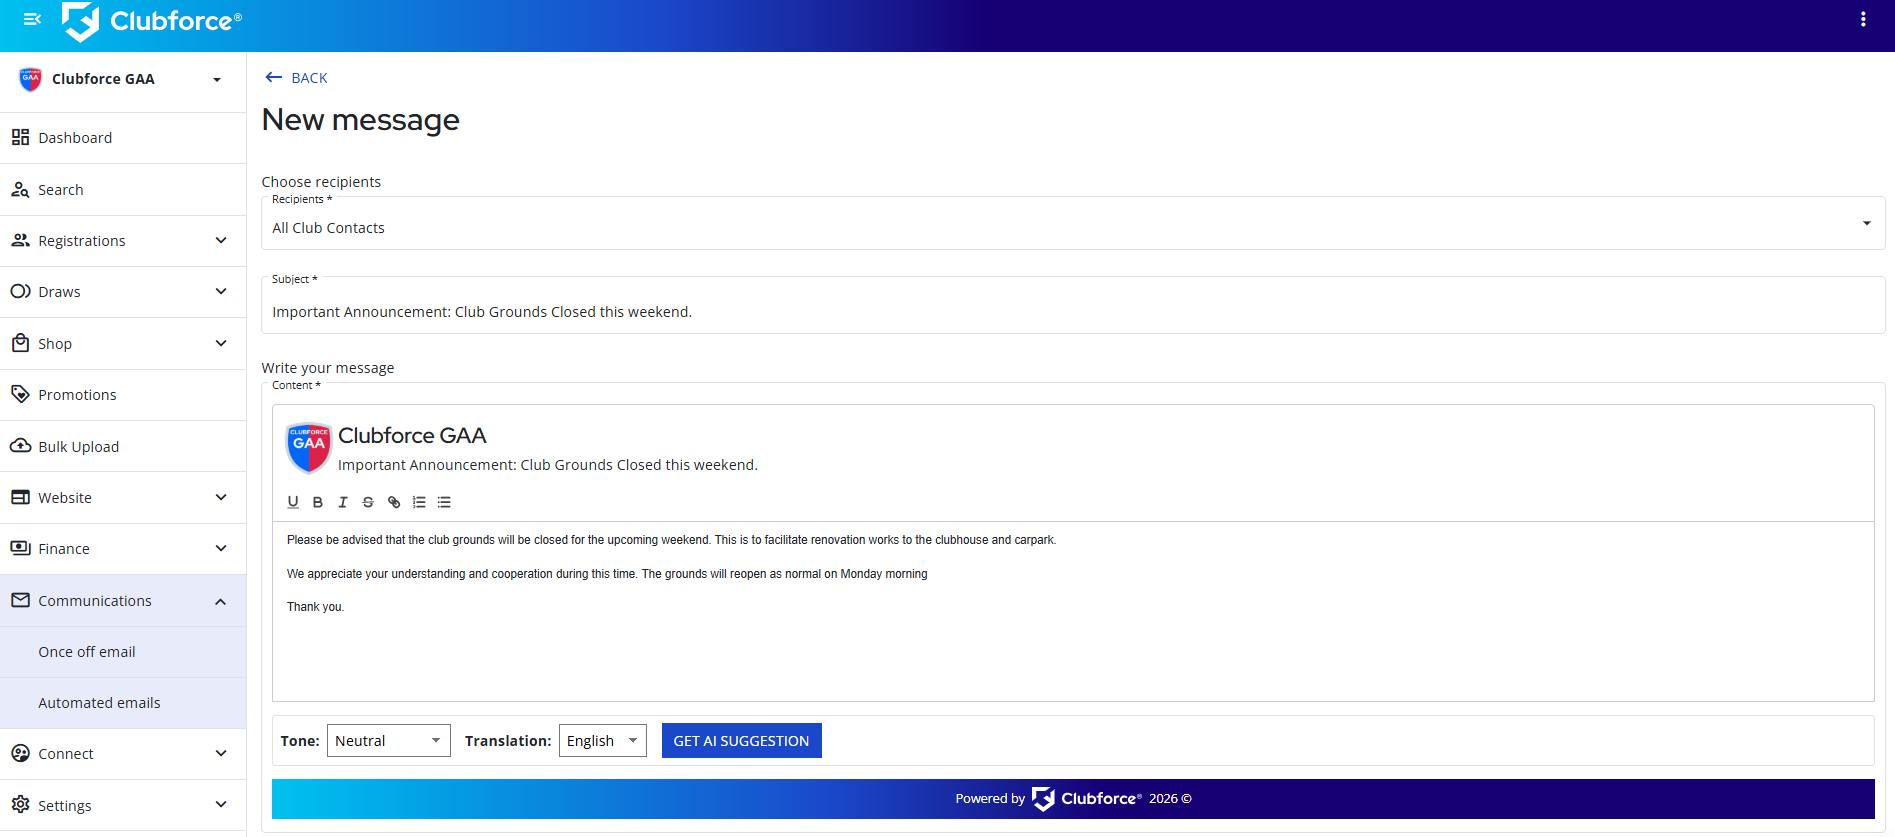This screenshot has width=1895, height=837.
Task: Go to the Dashboard page
Action: (75, 138)
